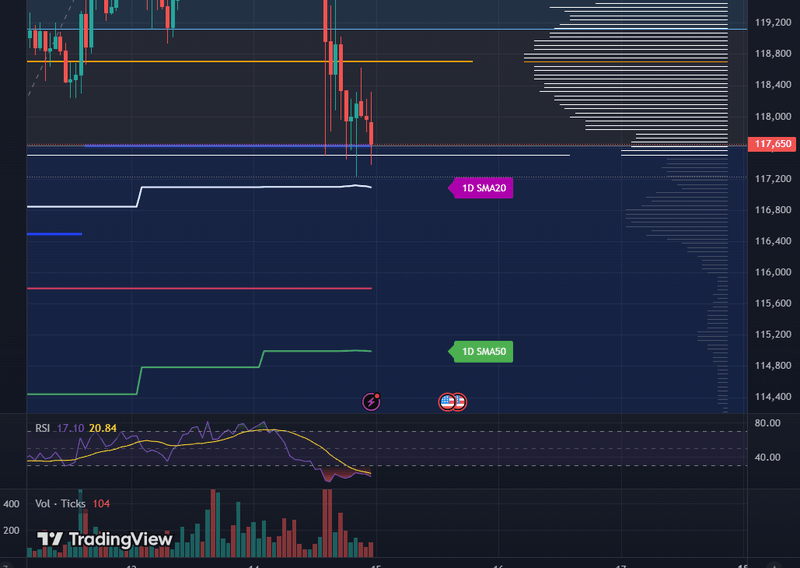This screenshot has height=568, width=800.
Task: Click the 119,200 price scale label
Action: pos(773,22)
